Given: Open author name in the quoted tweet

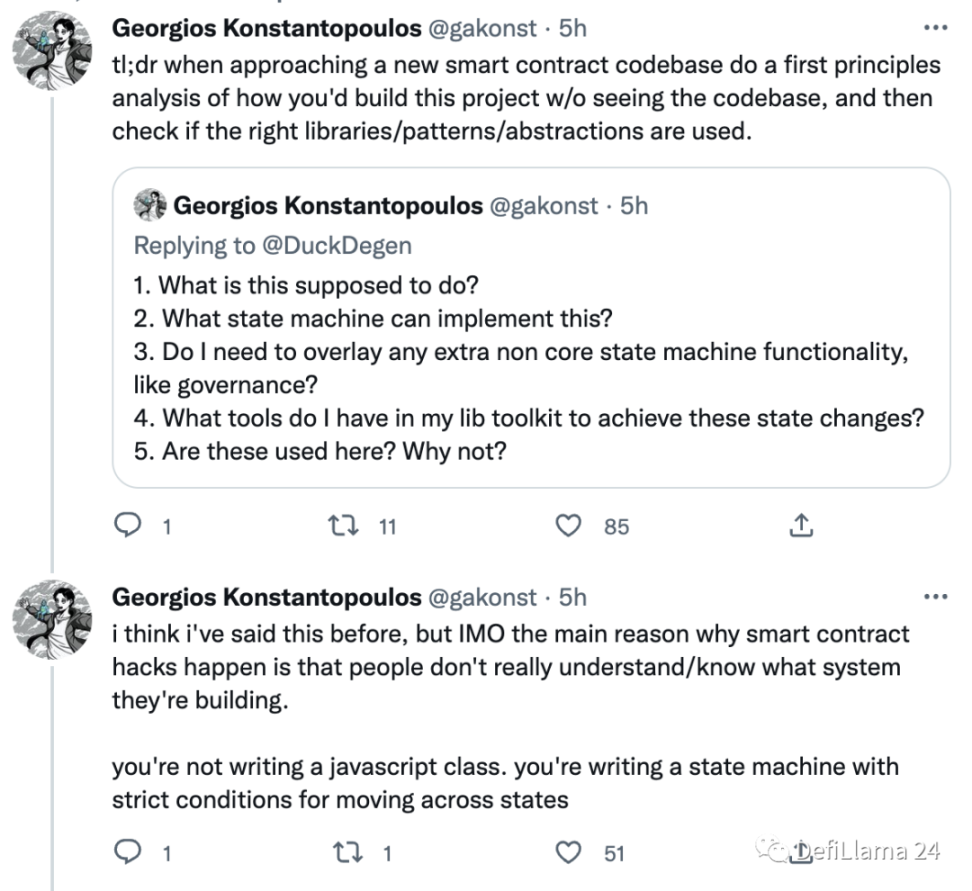Looking at the screenshot, I should (x=328, y=206).
